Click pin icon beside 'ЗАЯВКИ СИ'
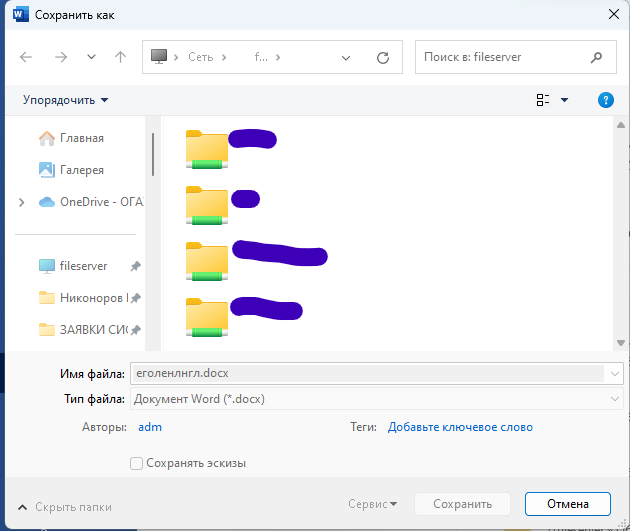The image size is (630, 531). (136, 330)
